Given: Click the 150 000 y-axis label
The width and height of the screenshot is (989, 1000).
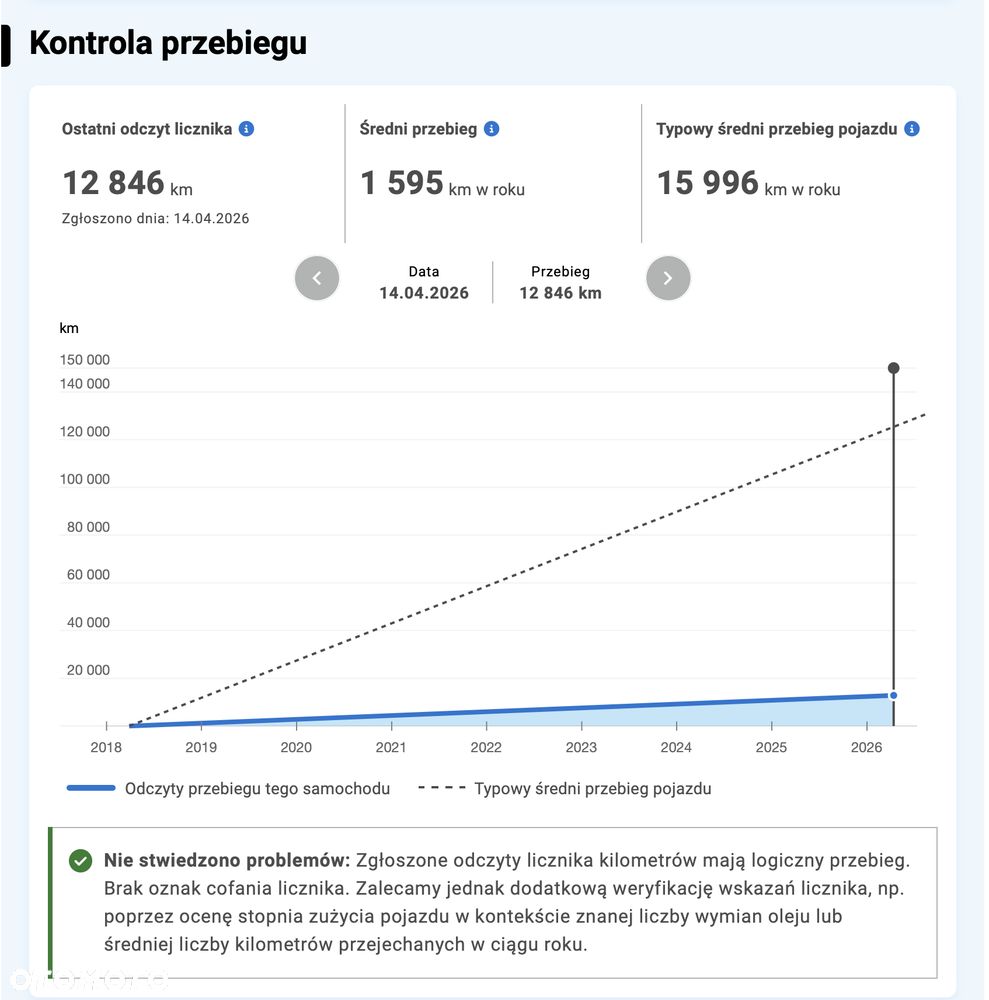Looking at the screenshot, I should 85,360.
